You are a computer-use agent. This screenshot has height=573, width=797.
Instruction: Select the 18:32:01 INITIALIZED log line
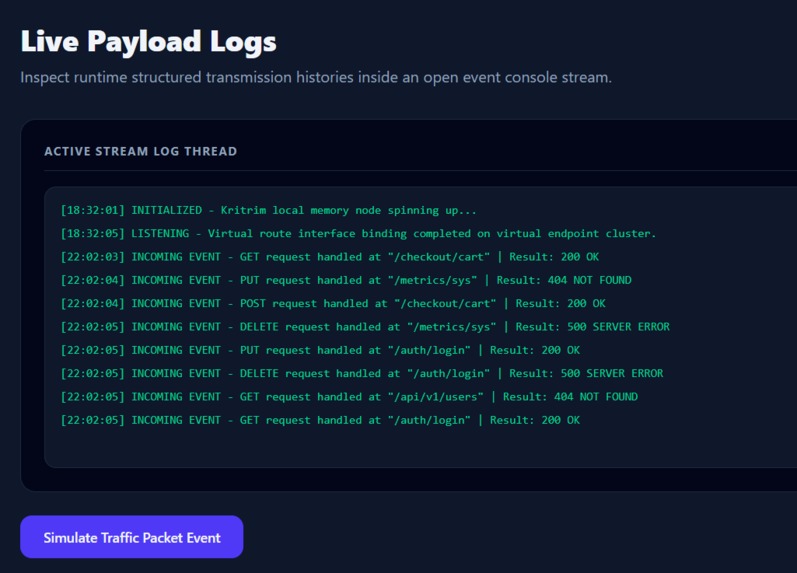[x=268, y=210]
